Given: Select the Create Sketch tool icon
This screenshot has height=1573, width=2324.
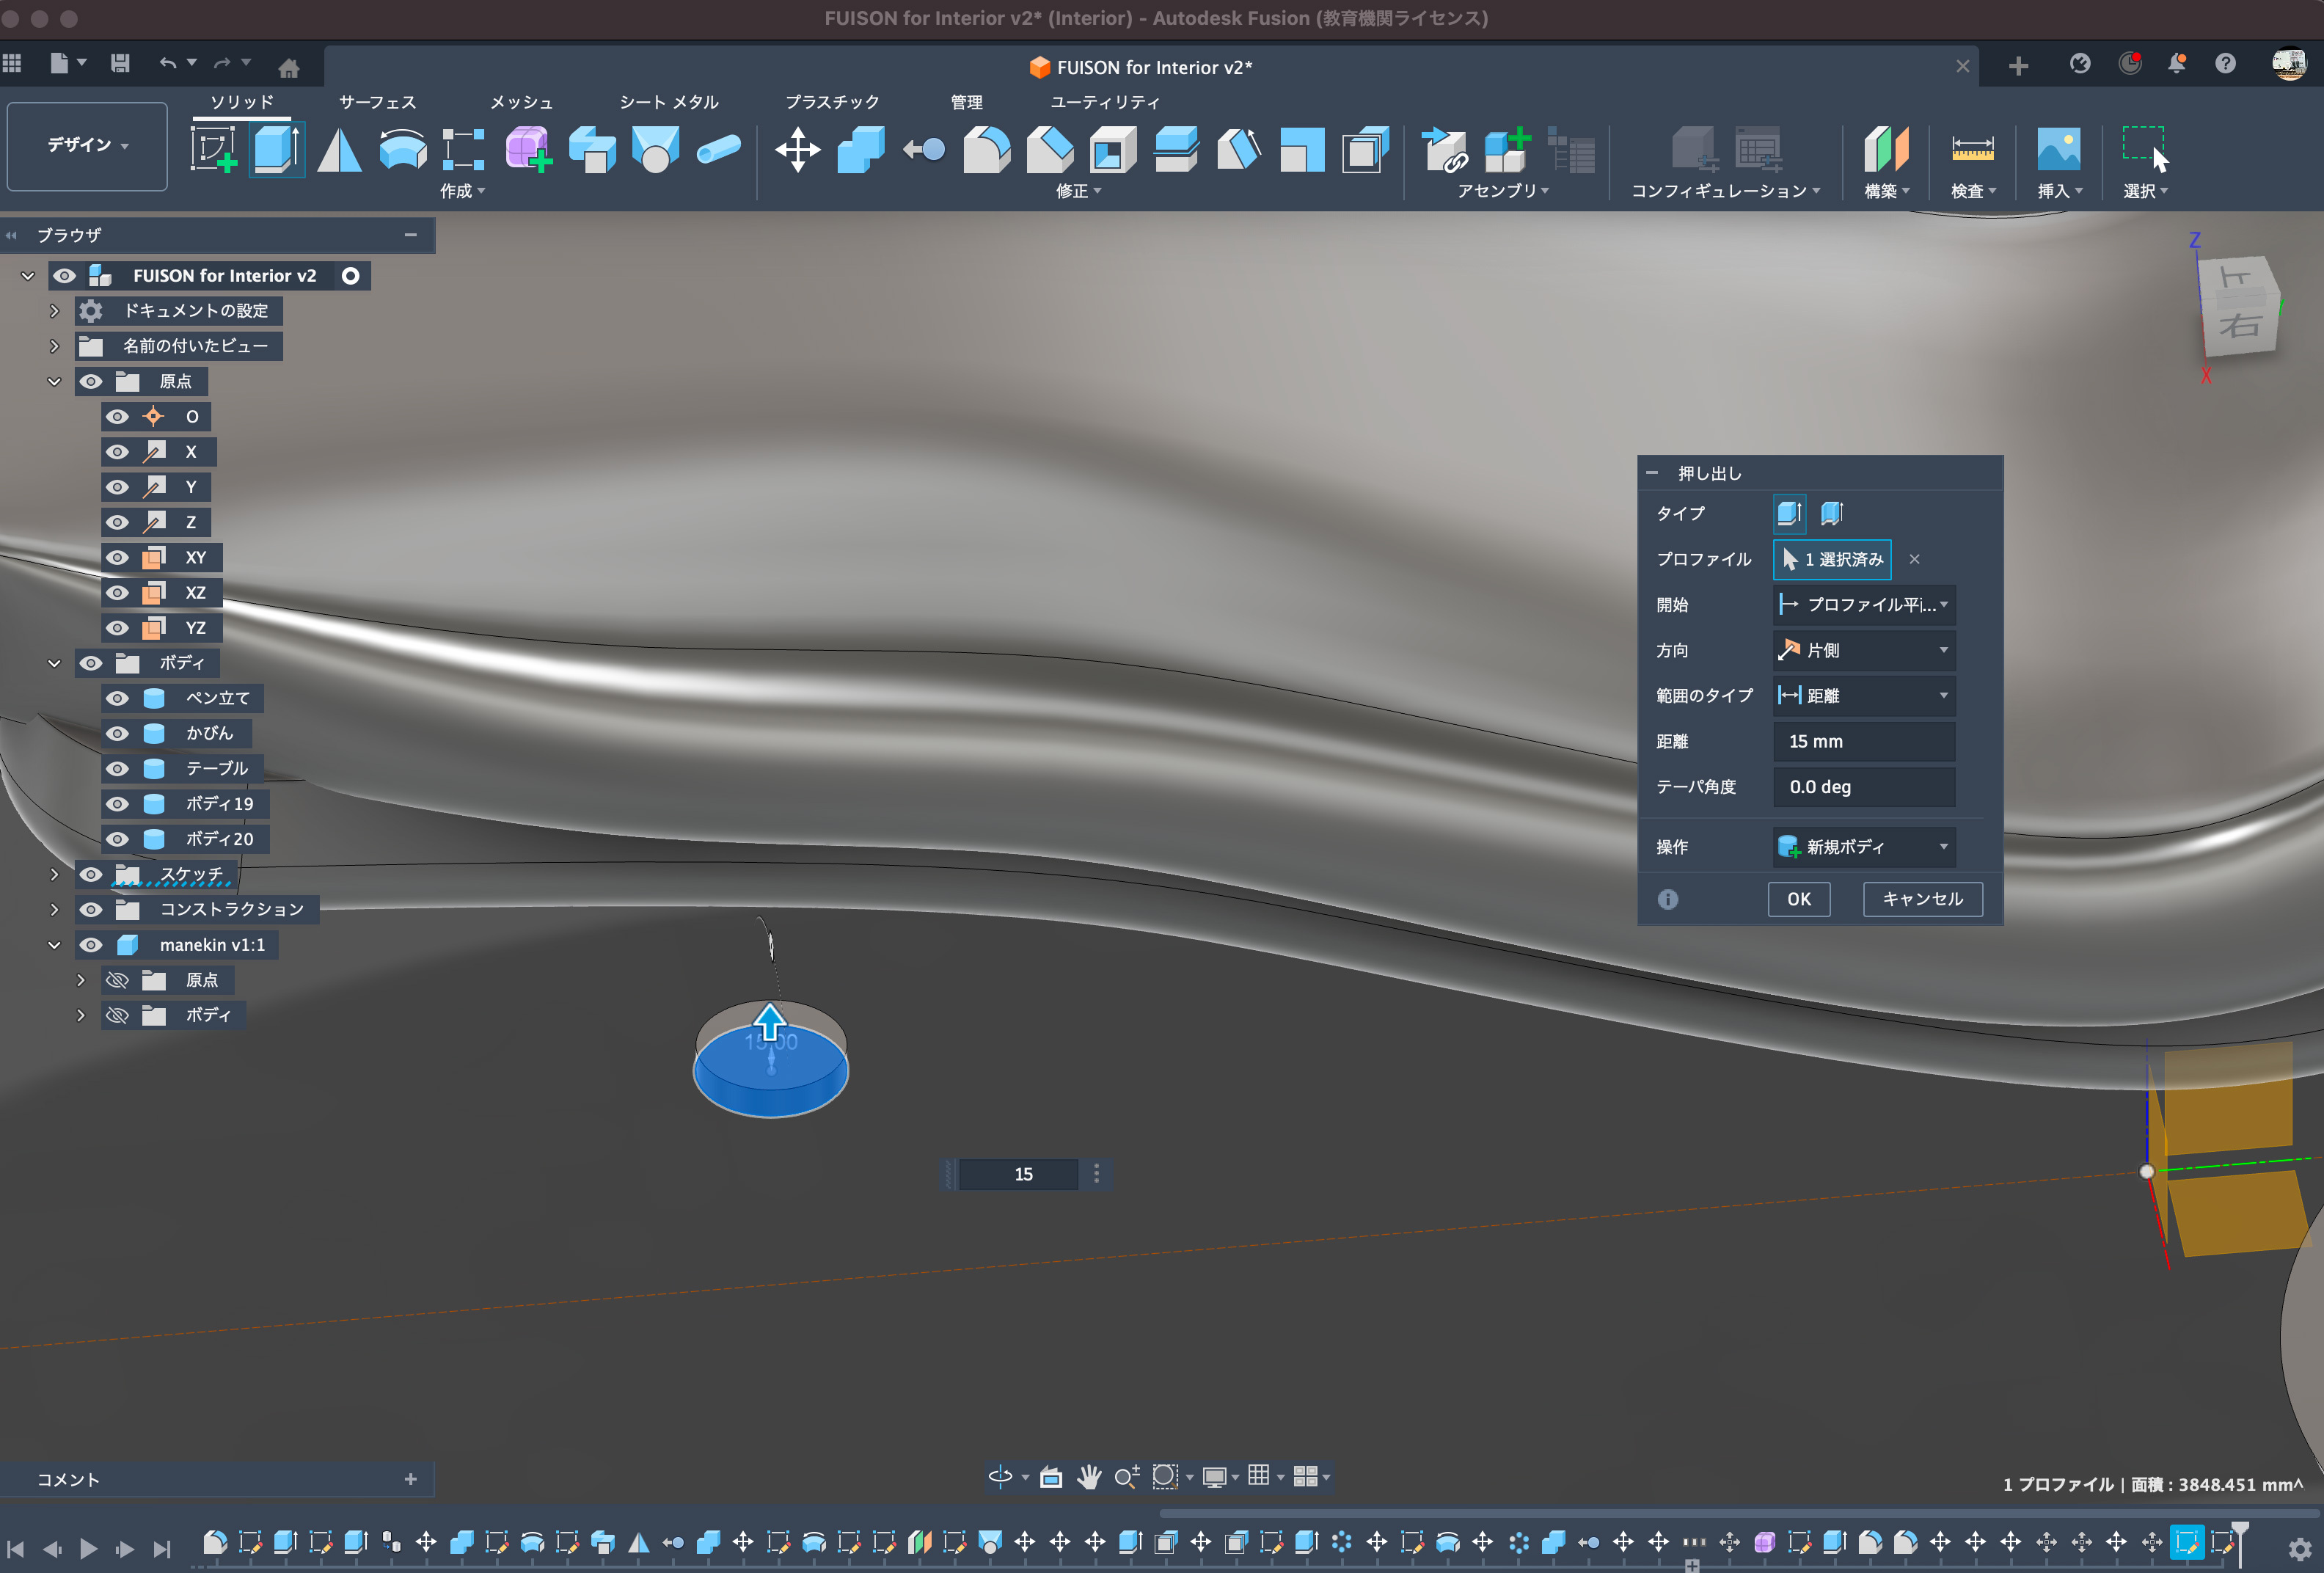Looking at the screenshot, I should [213, 150].
